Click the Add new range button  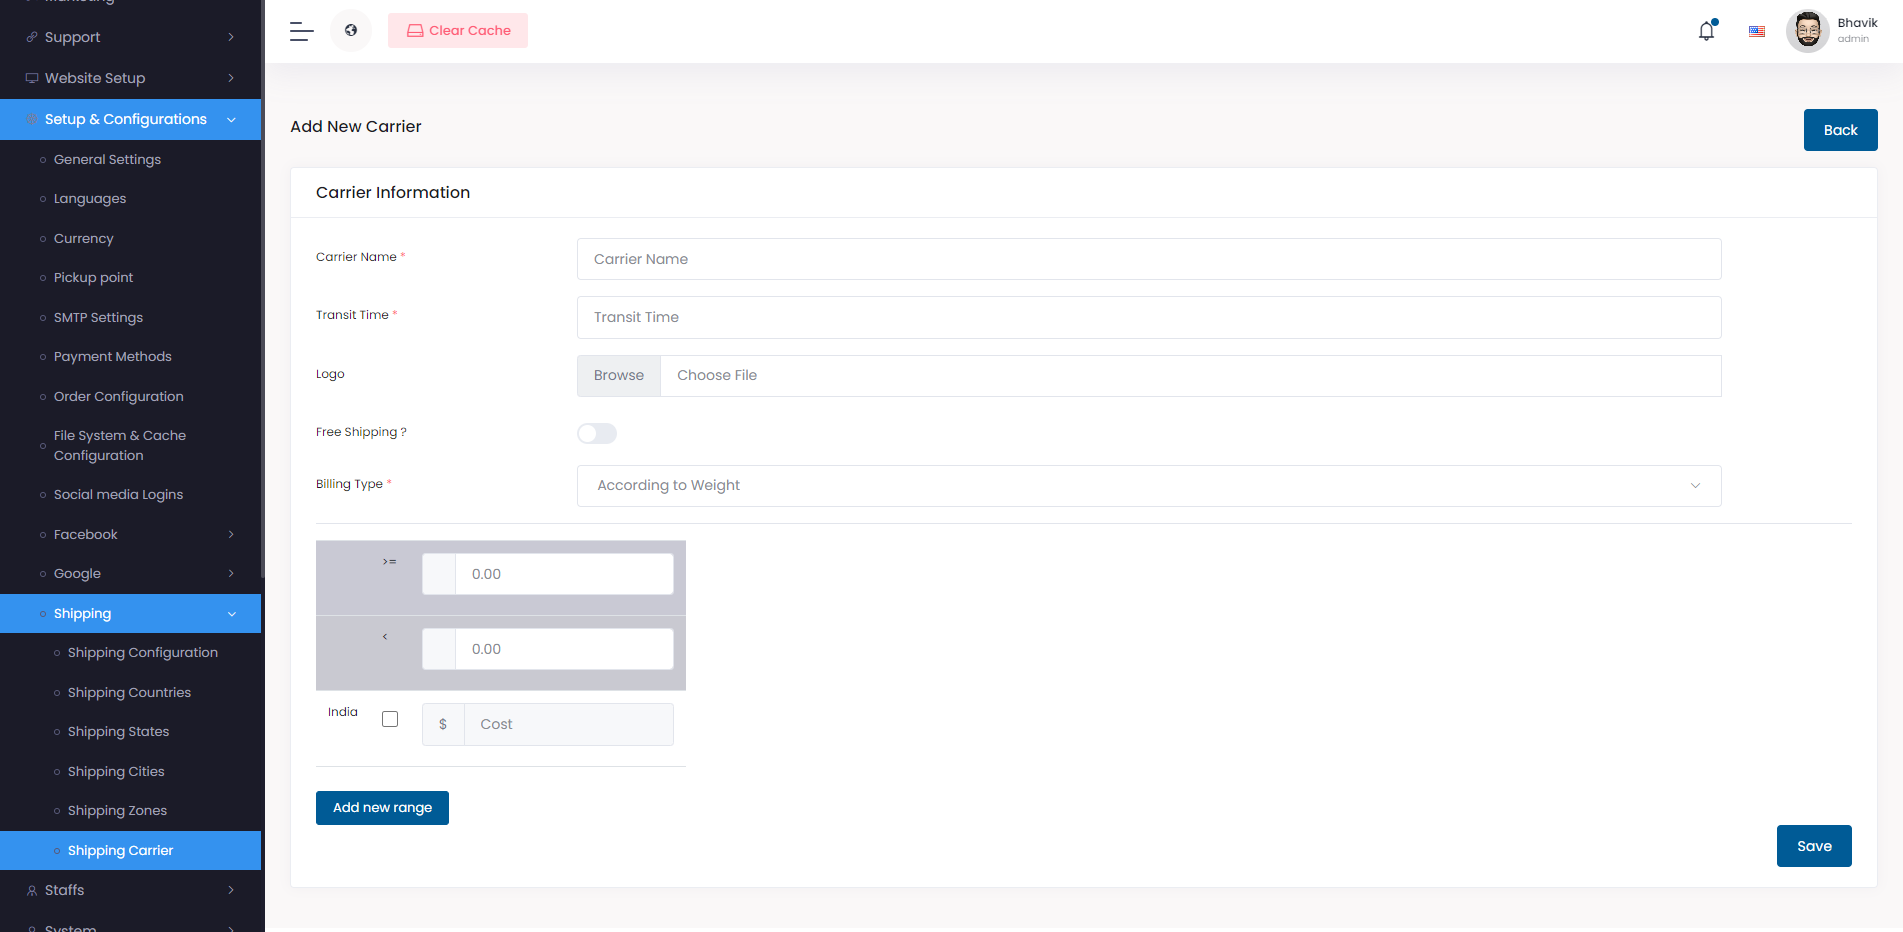382,808
